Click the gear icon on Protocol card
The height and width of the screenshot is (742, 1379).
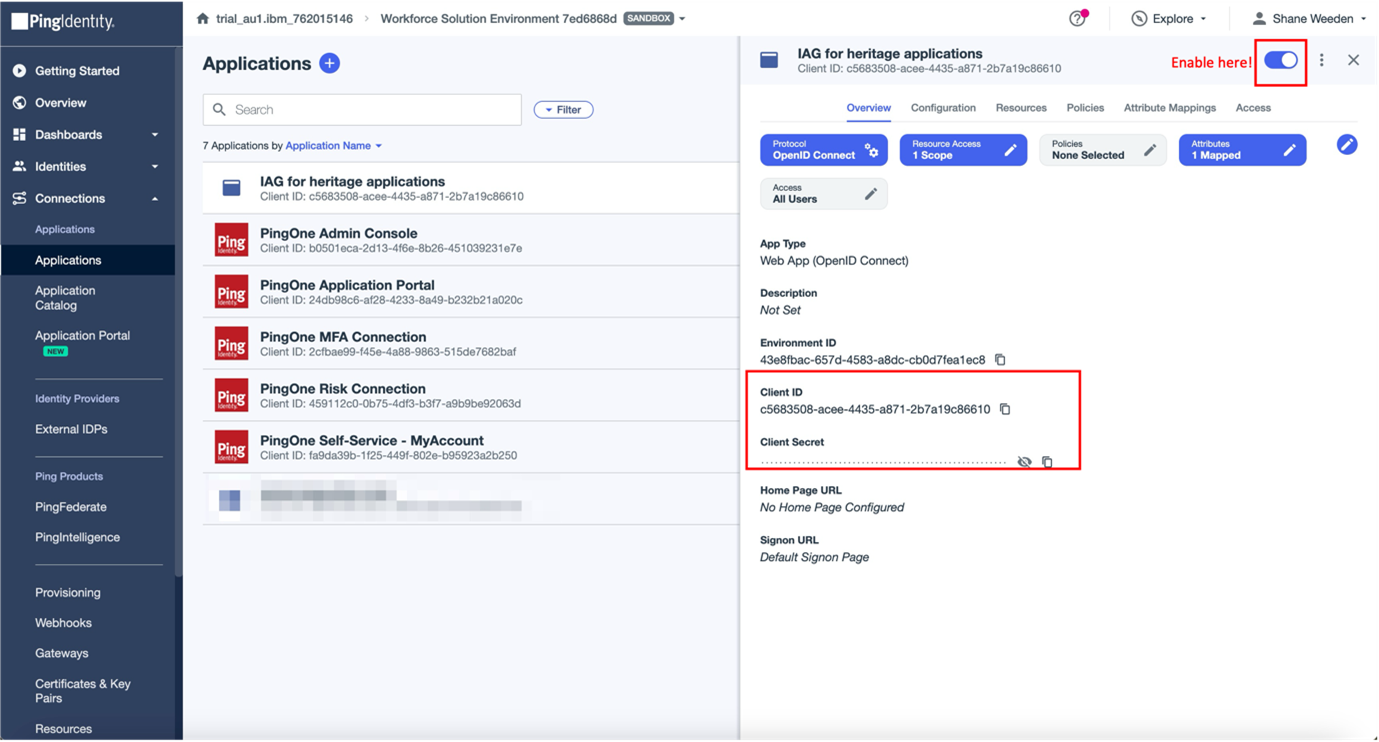point(872,150)
